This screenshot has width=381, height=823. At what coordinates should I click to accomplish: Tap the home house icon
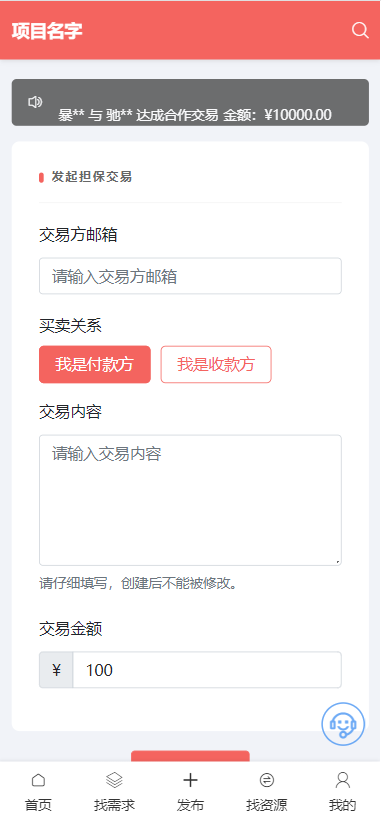38,780
